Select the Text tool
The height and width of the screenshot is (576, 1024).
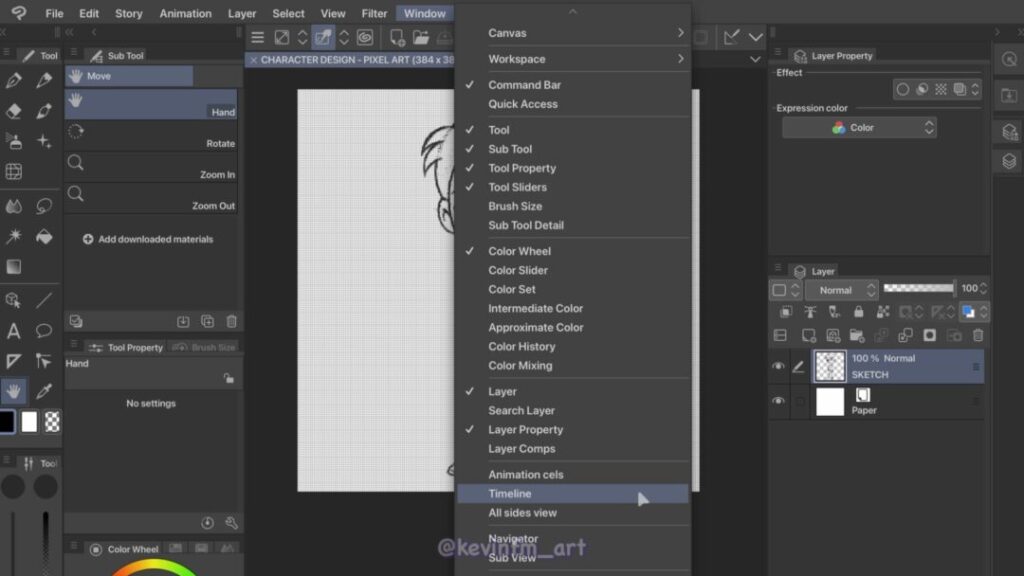pos(14,331)
